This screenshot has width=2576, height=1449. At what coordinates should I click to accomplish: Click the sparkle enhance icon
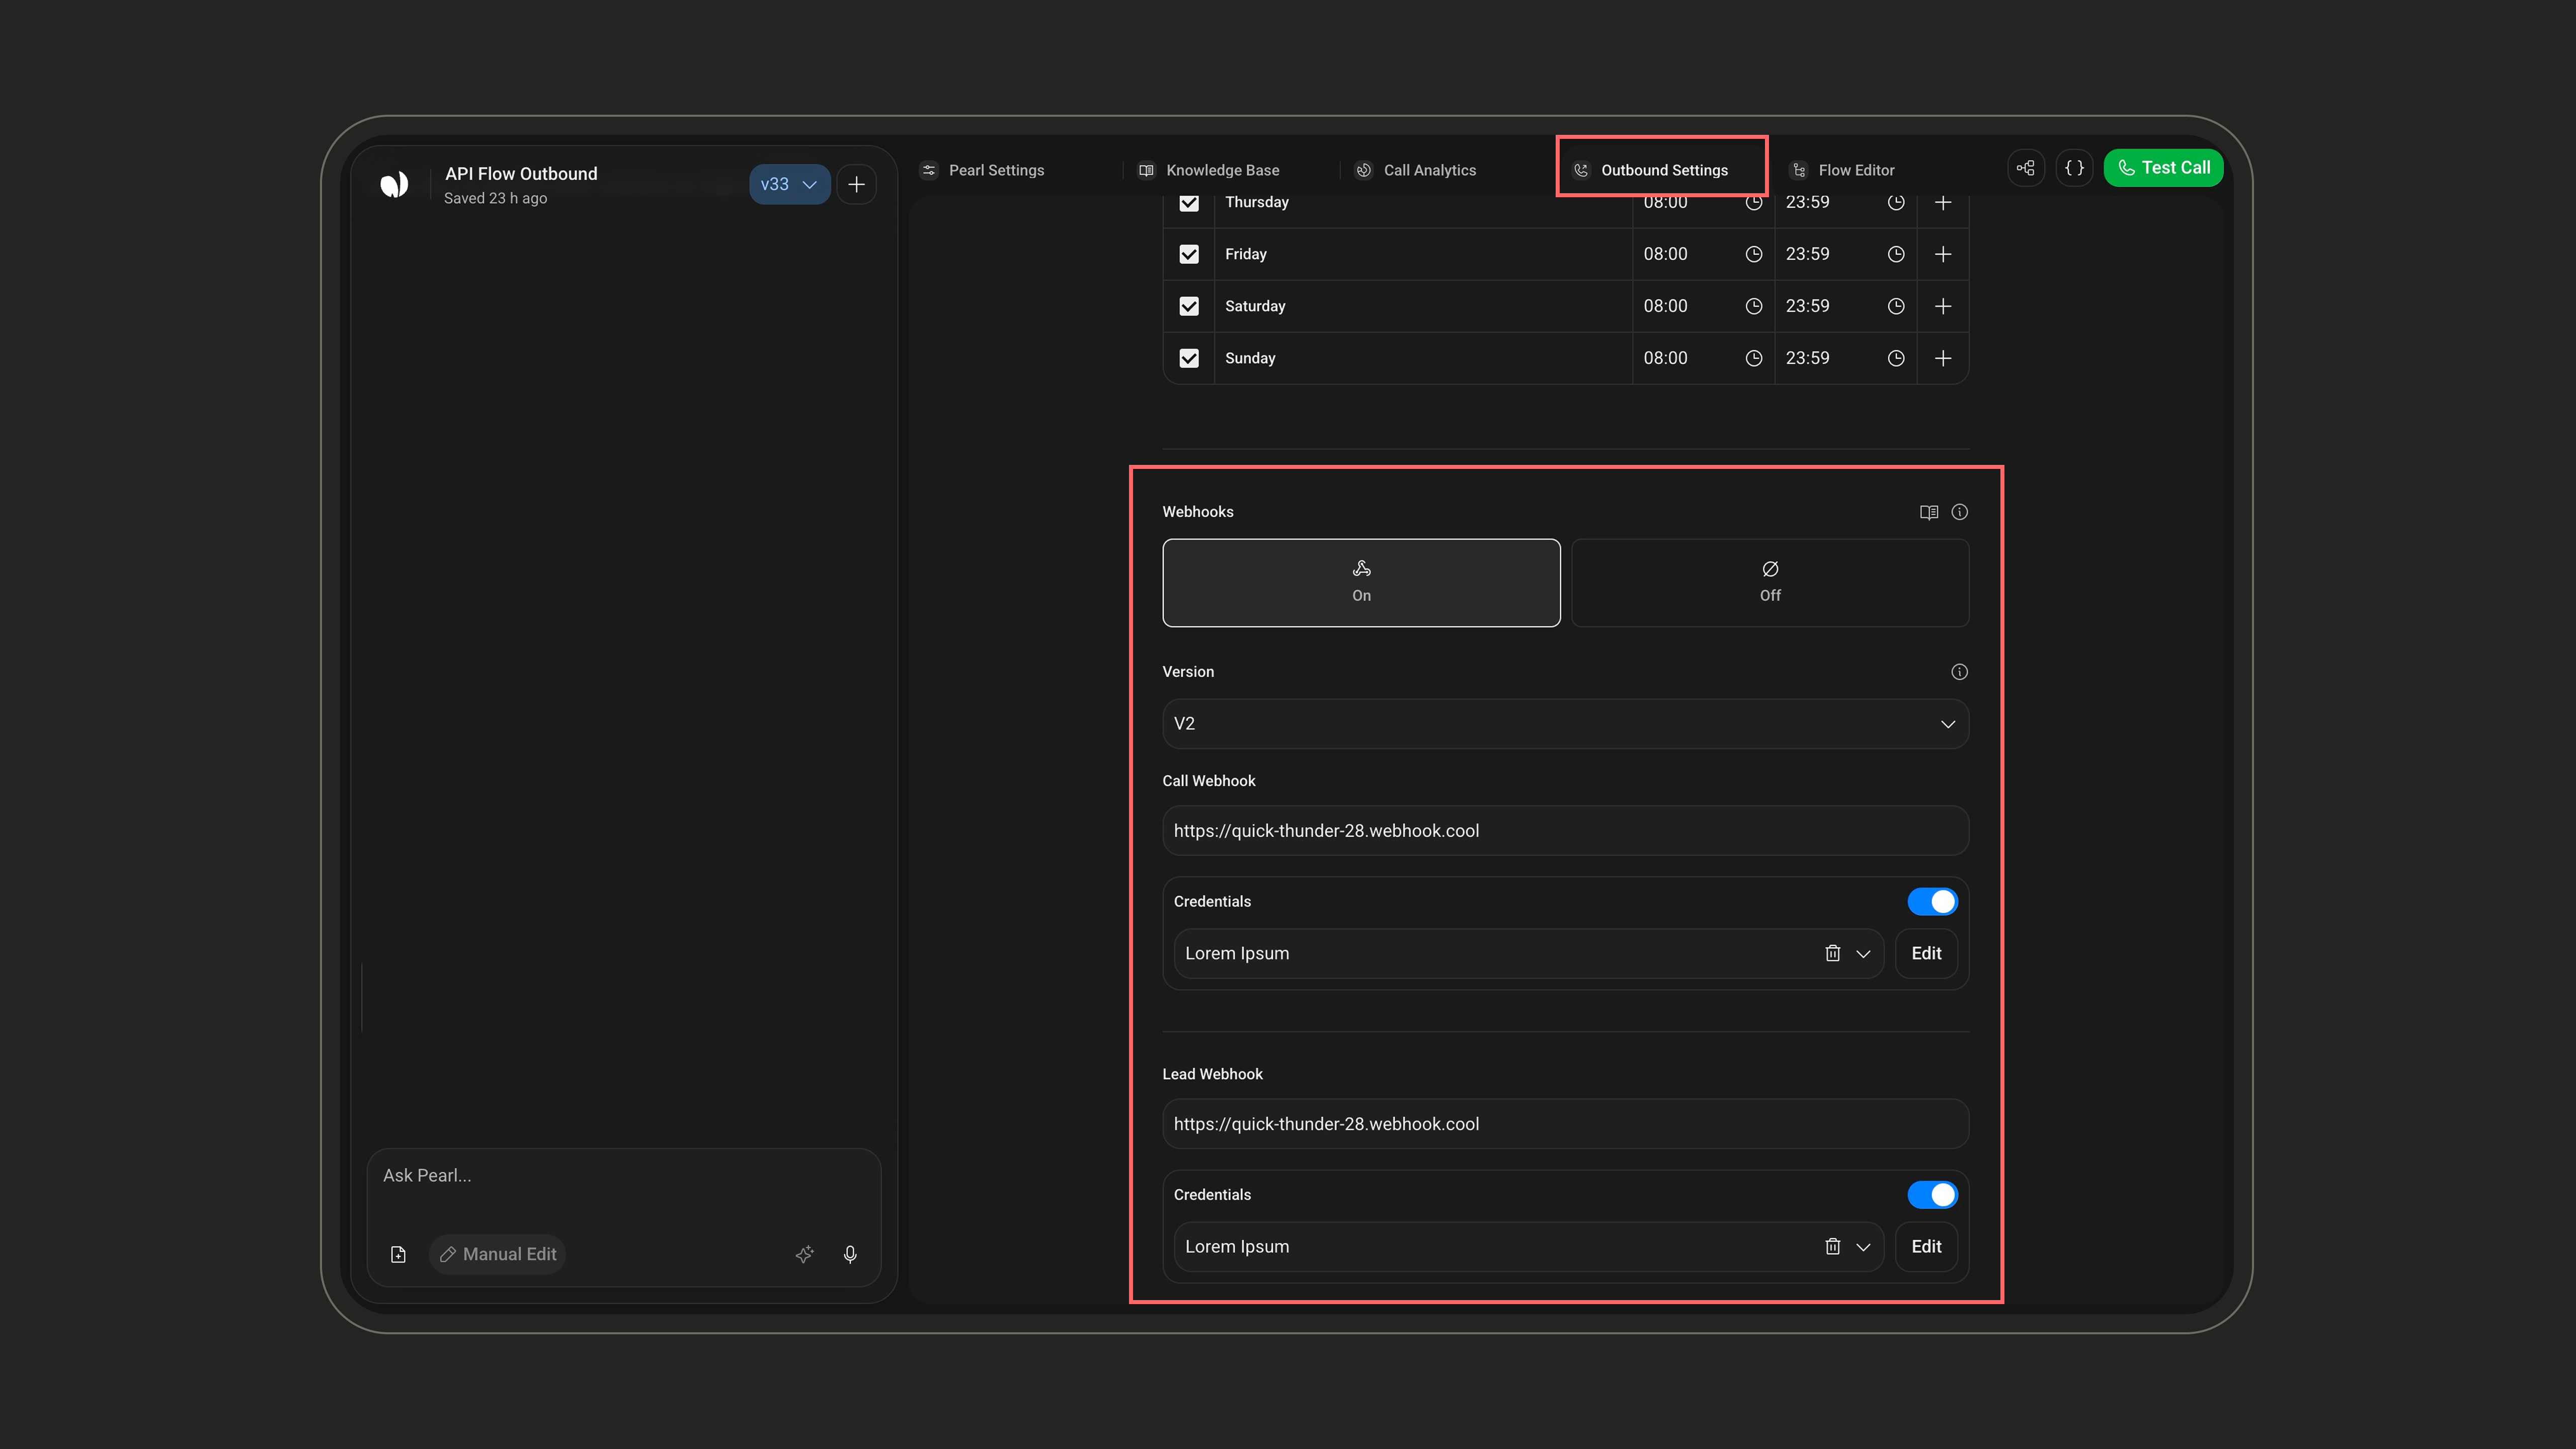pos(804,1254)
